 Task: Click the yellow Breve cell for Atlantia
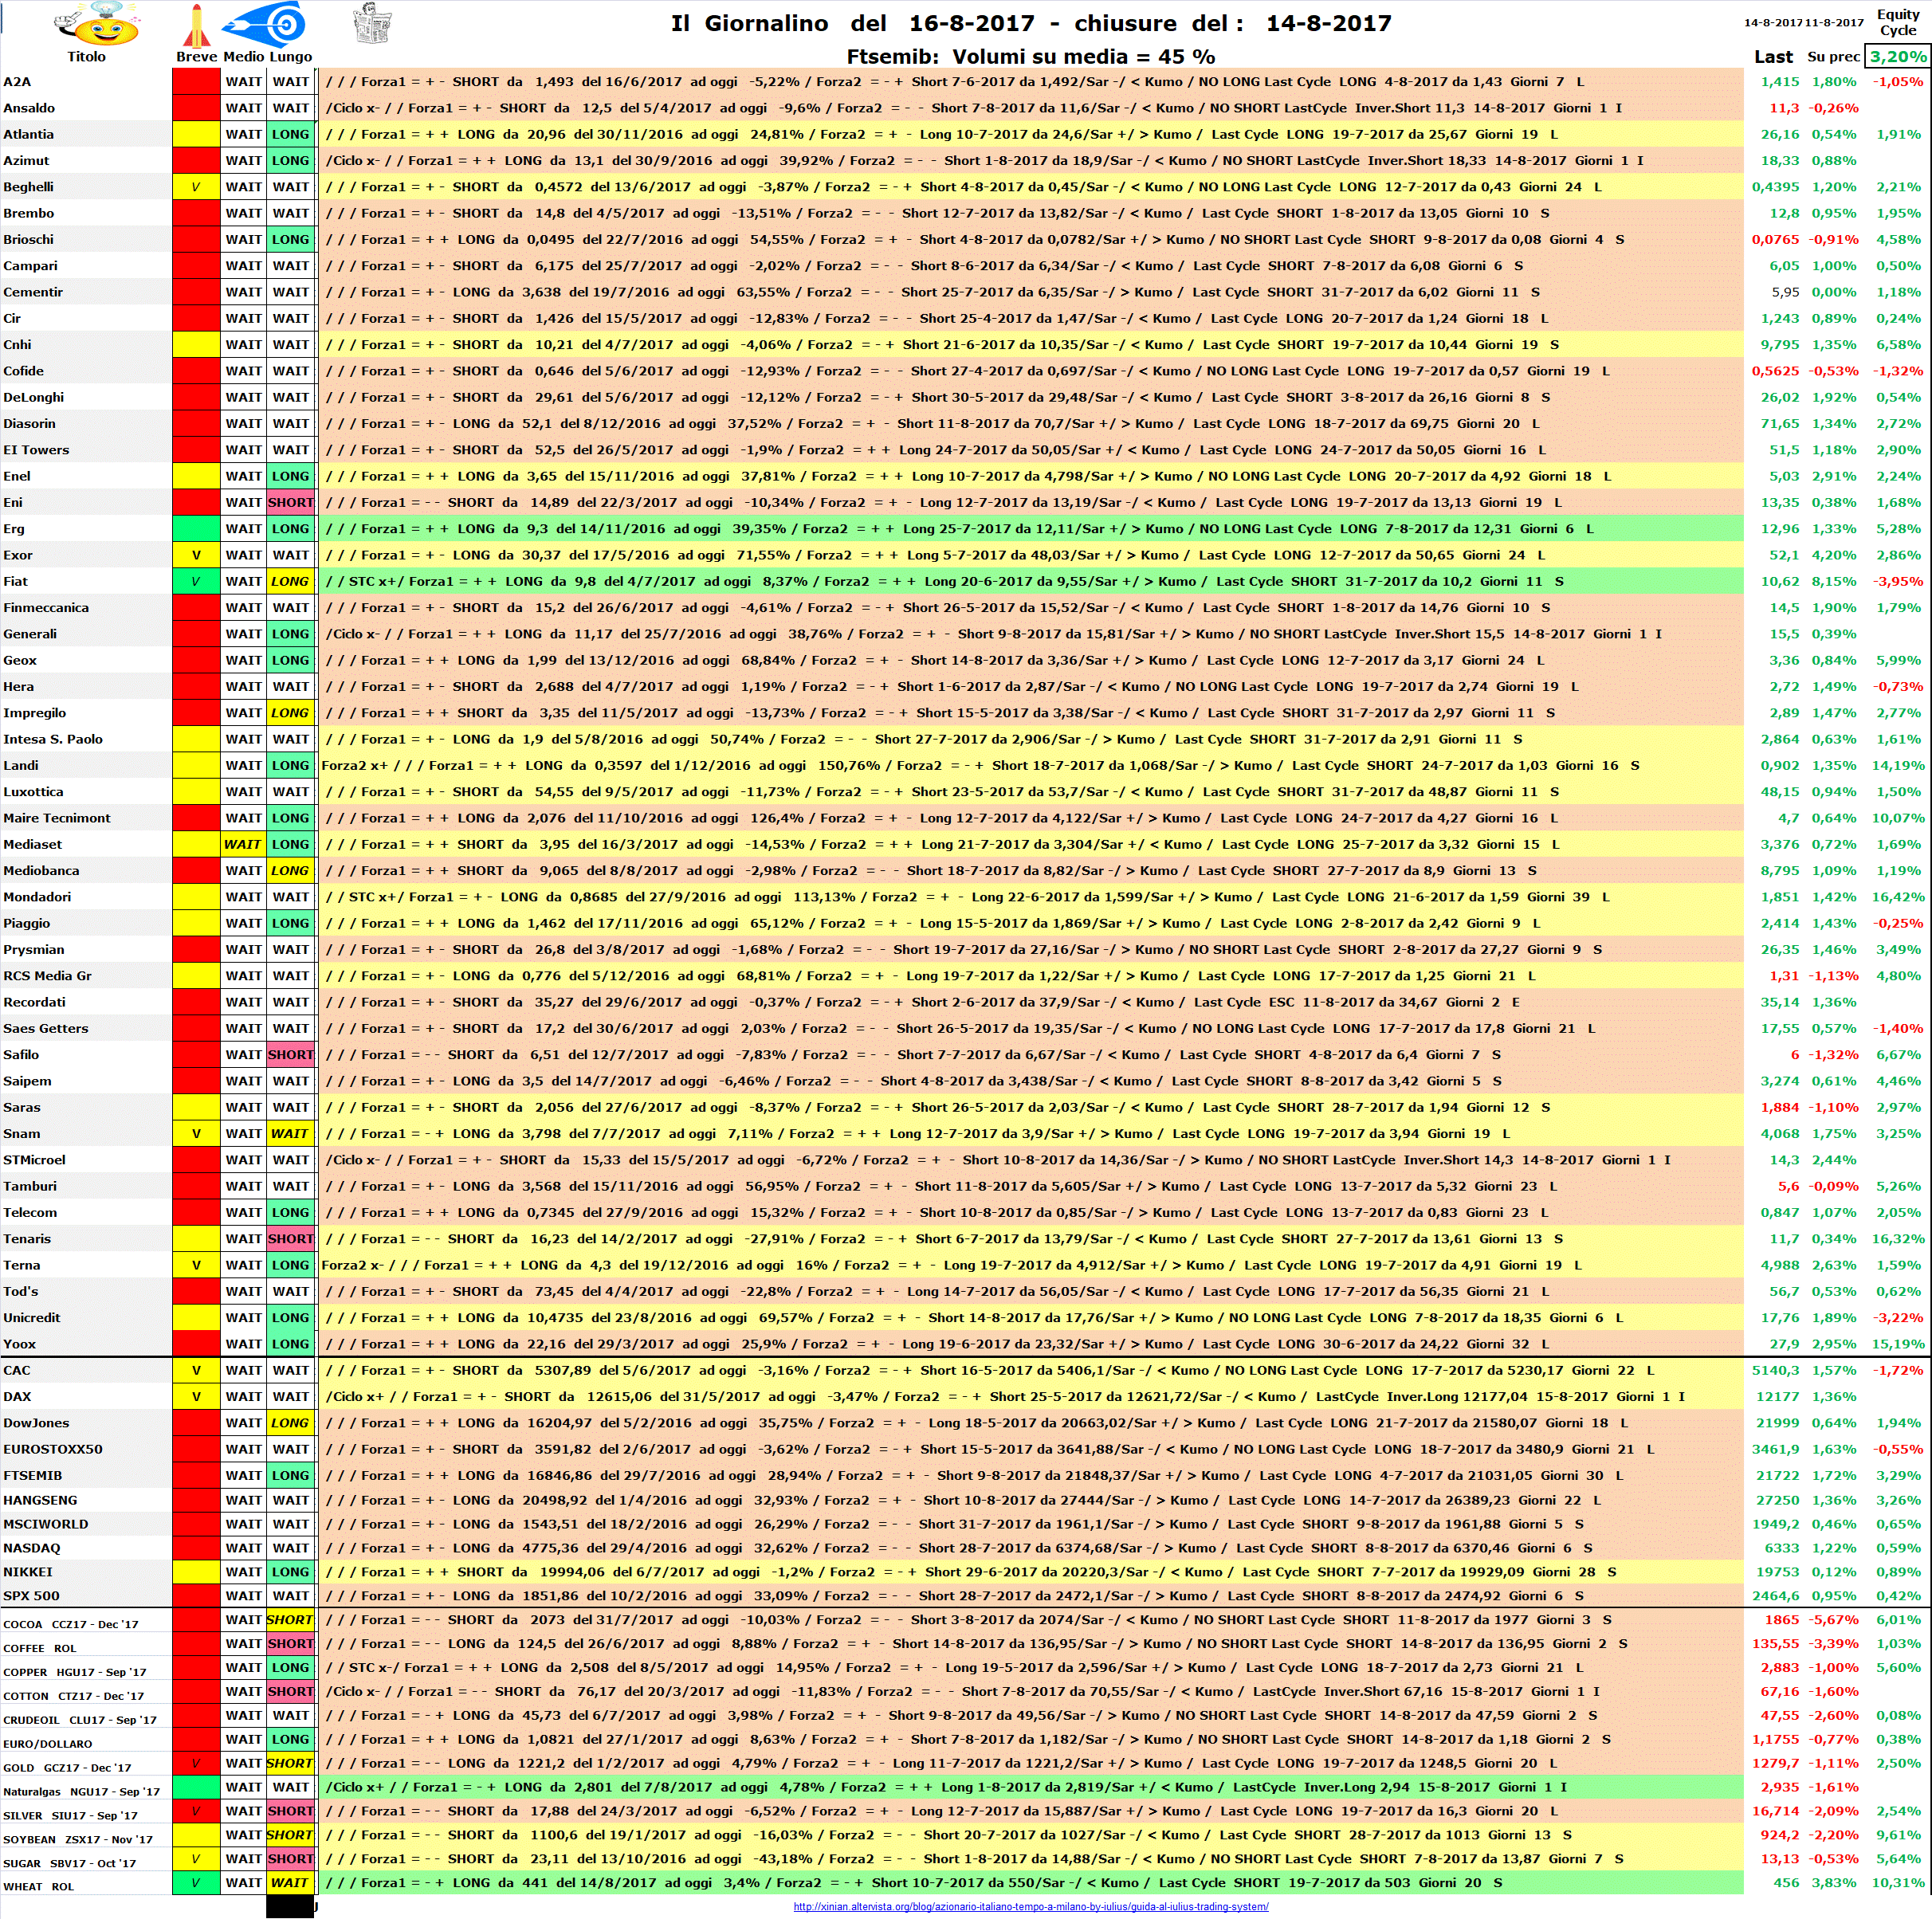pyautogui.click(x=196, y=134)
